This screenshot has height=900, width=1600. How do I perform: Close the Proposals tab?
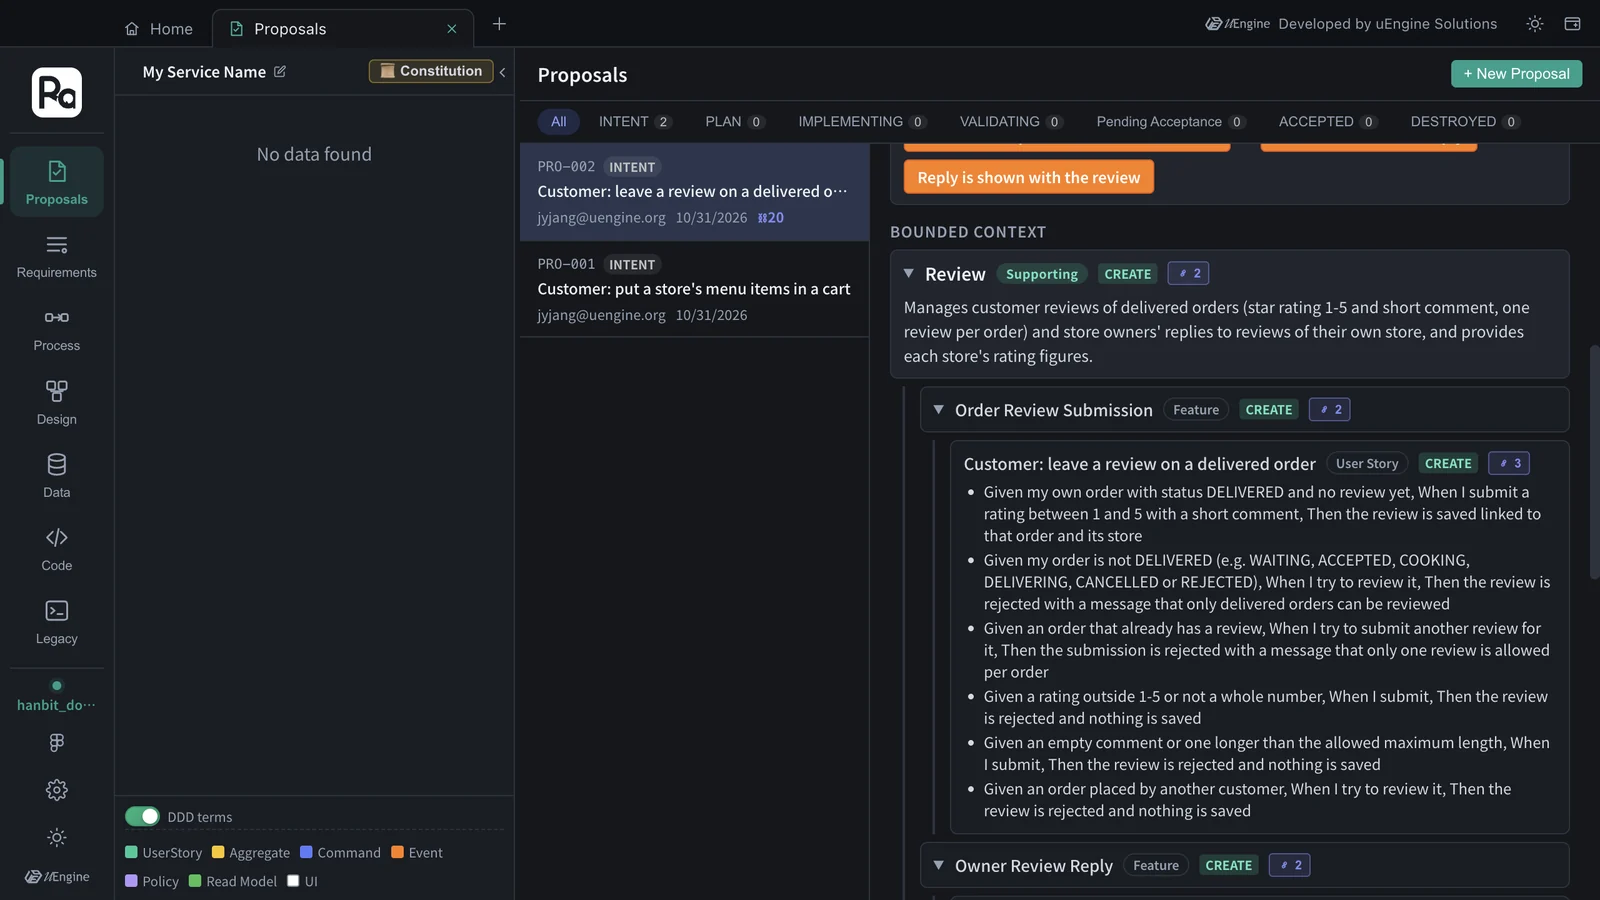click(452, 29)
